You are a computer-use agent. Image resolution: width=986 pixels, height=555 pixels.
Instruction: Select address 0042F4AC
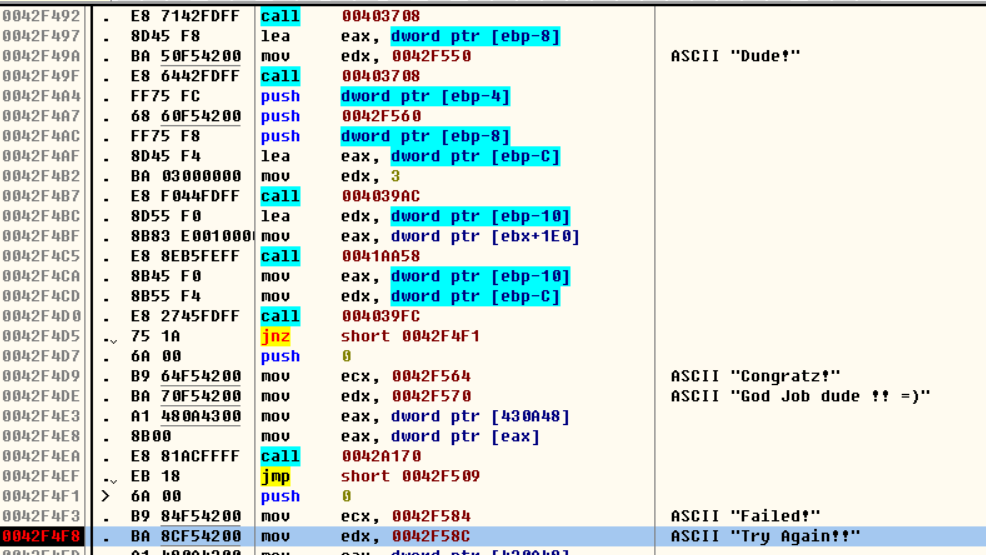(42, 136)
